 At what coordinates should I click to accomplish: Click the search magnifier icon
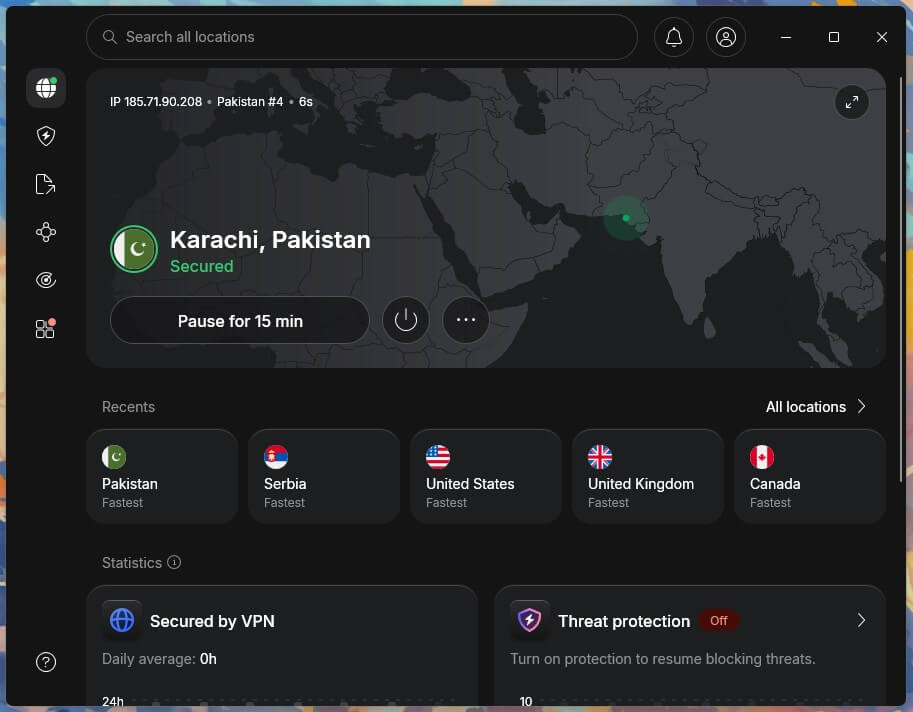109,37
